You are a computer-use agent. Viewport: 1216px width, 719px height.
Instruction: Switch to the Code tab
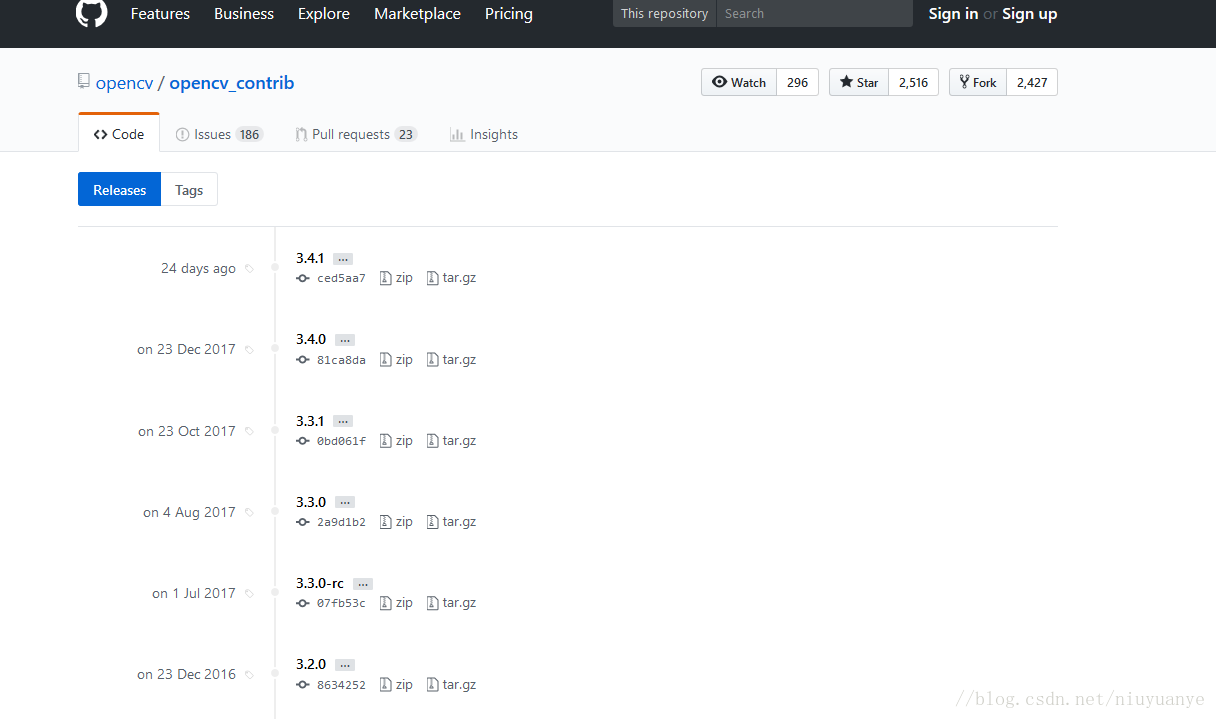pyautogui.click(x=119, y=133)
